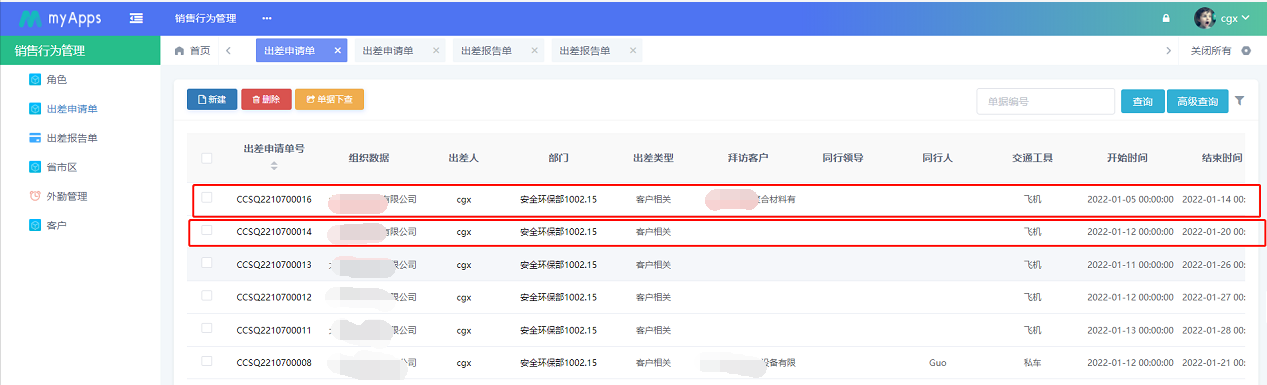
Task: Click cell CCSQ2210700014
Action: (x=274, y=231)
